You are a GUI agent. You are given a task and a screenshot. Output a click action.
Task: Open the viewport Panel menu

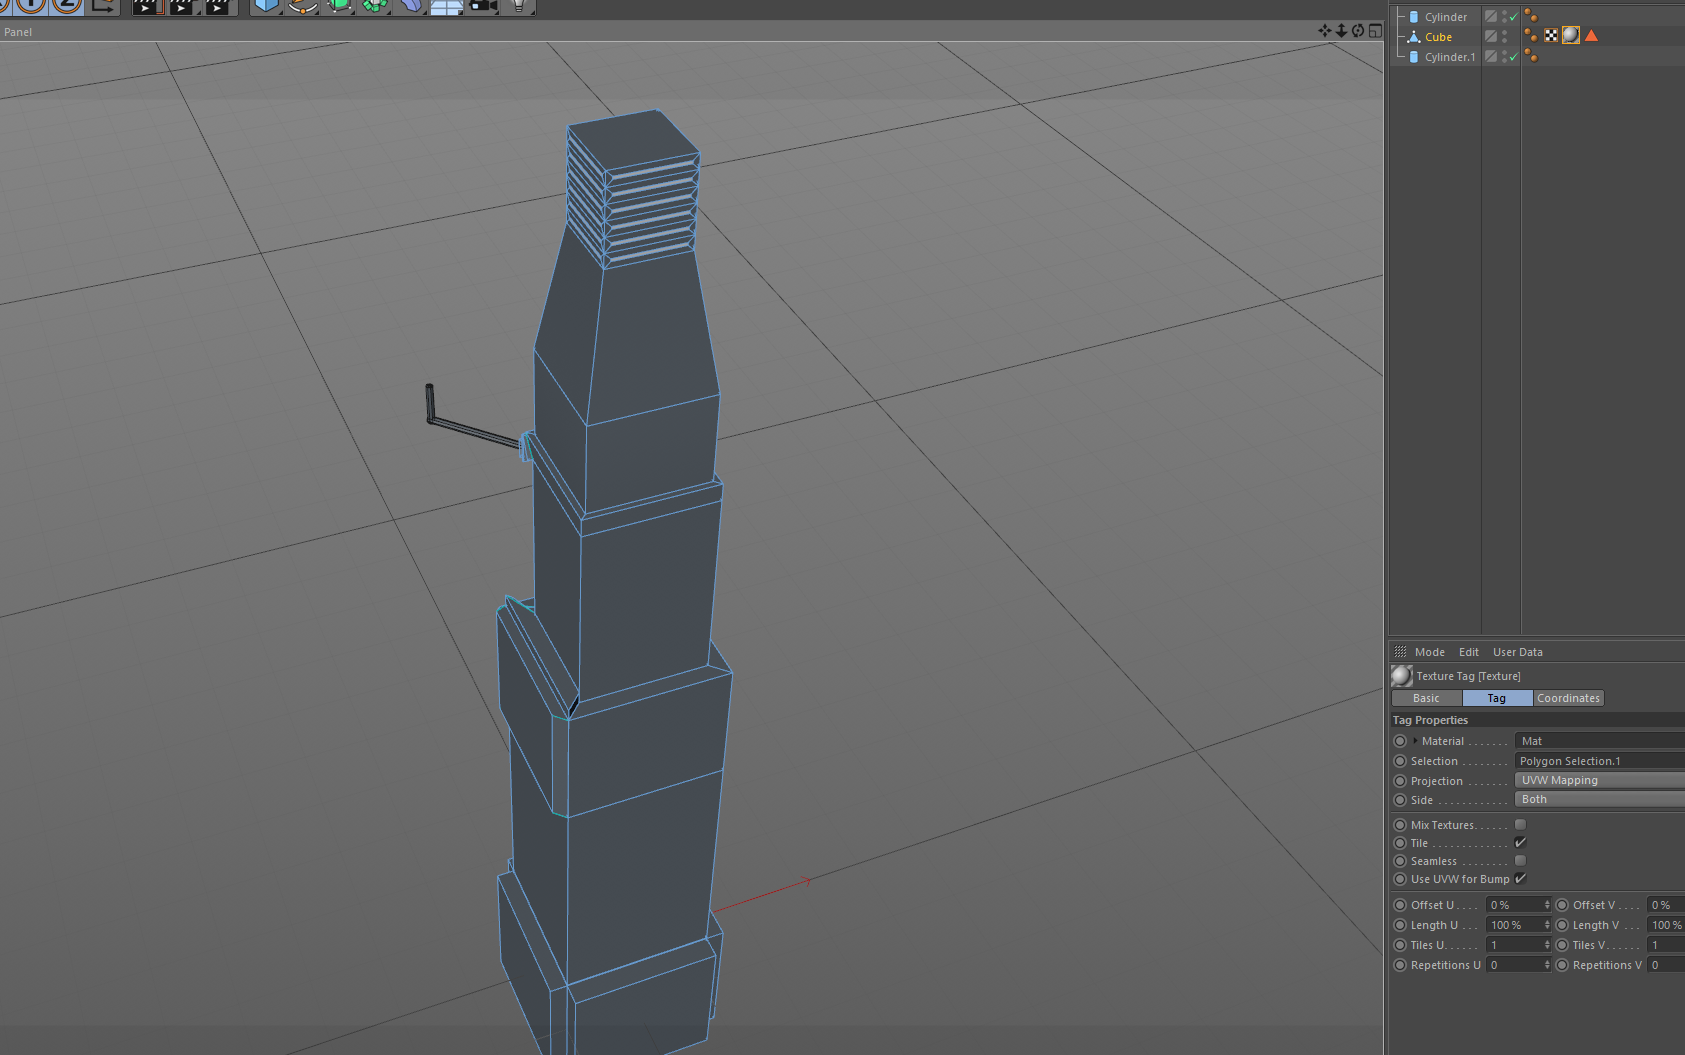point(18,32)
